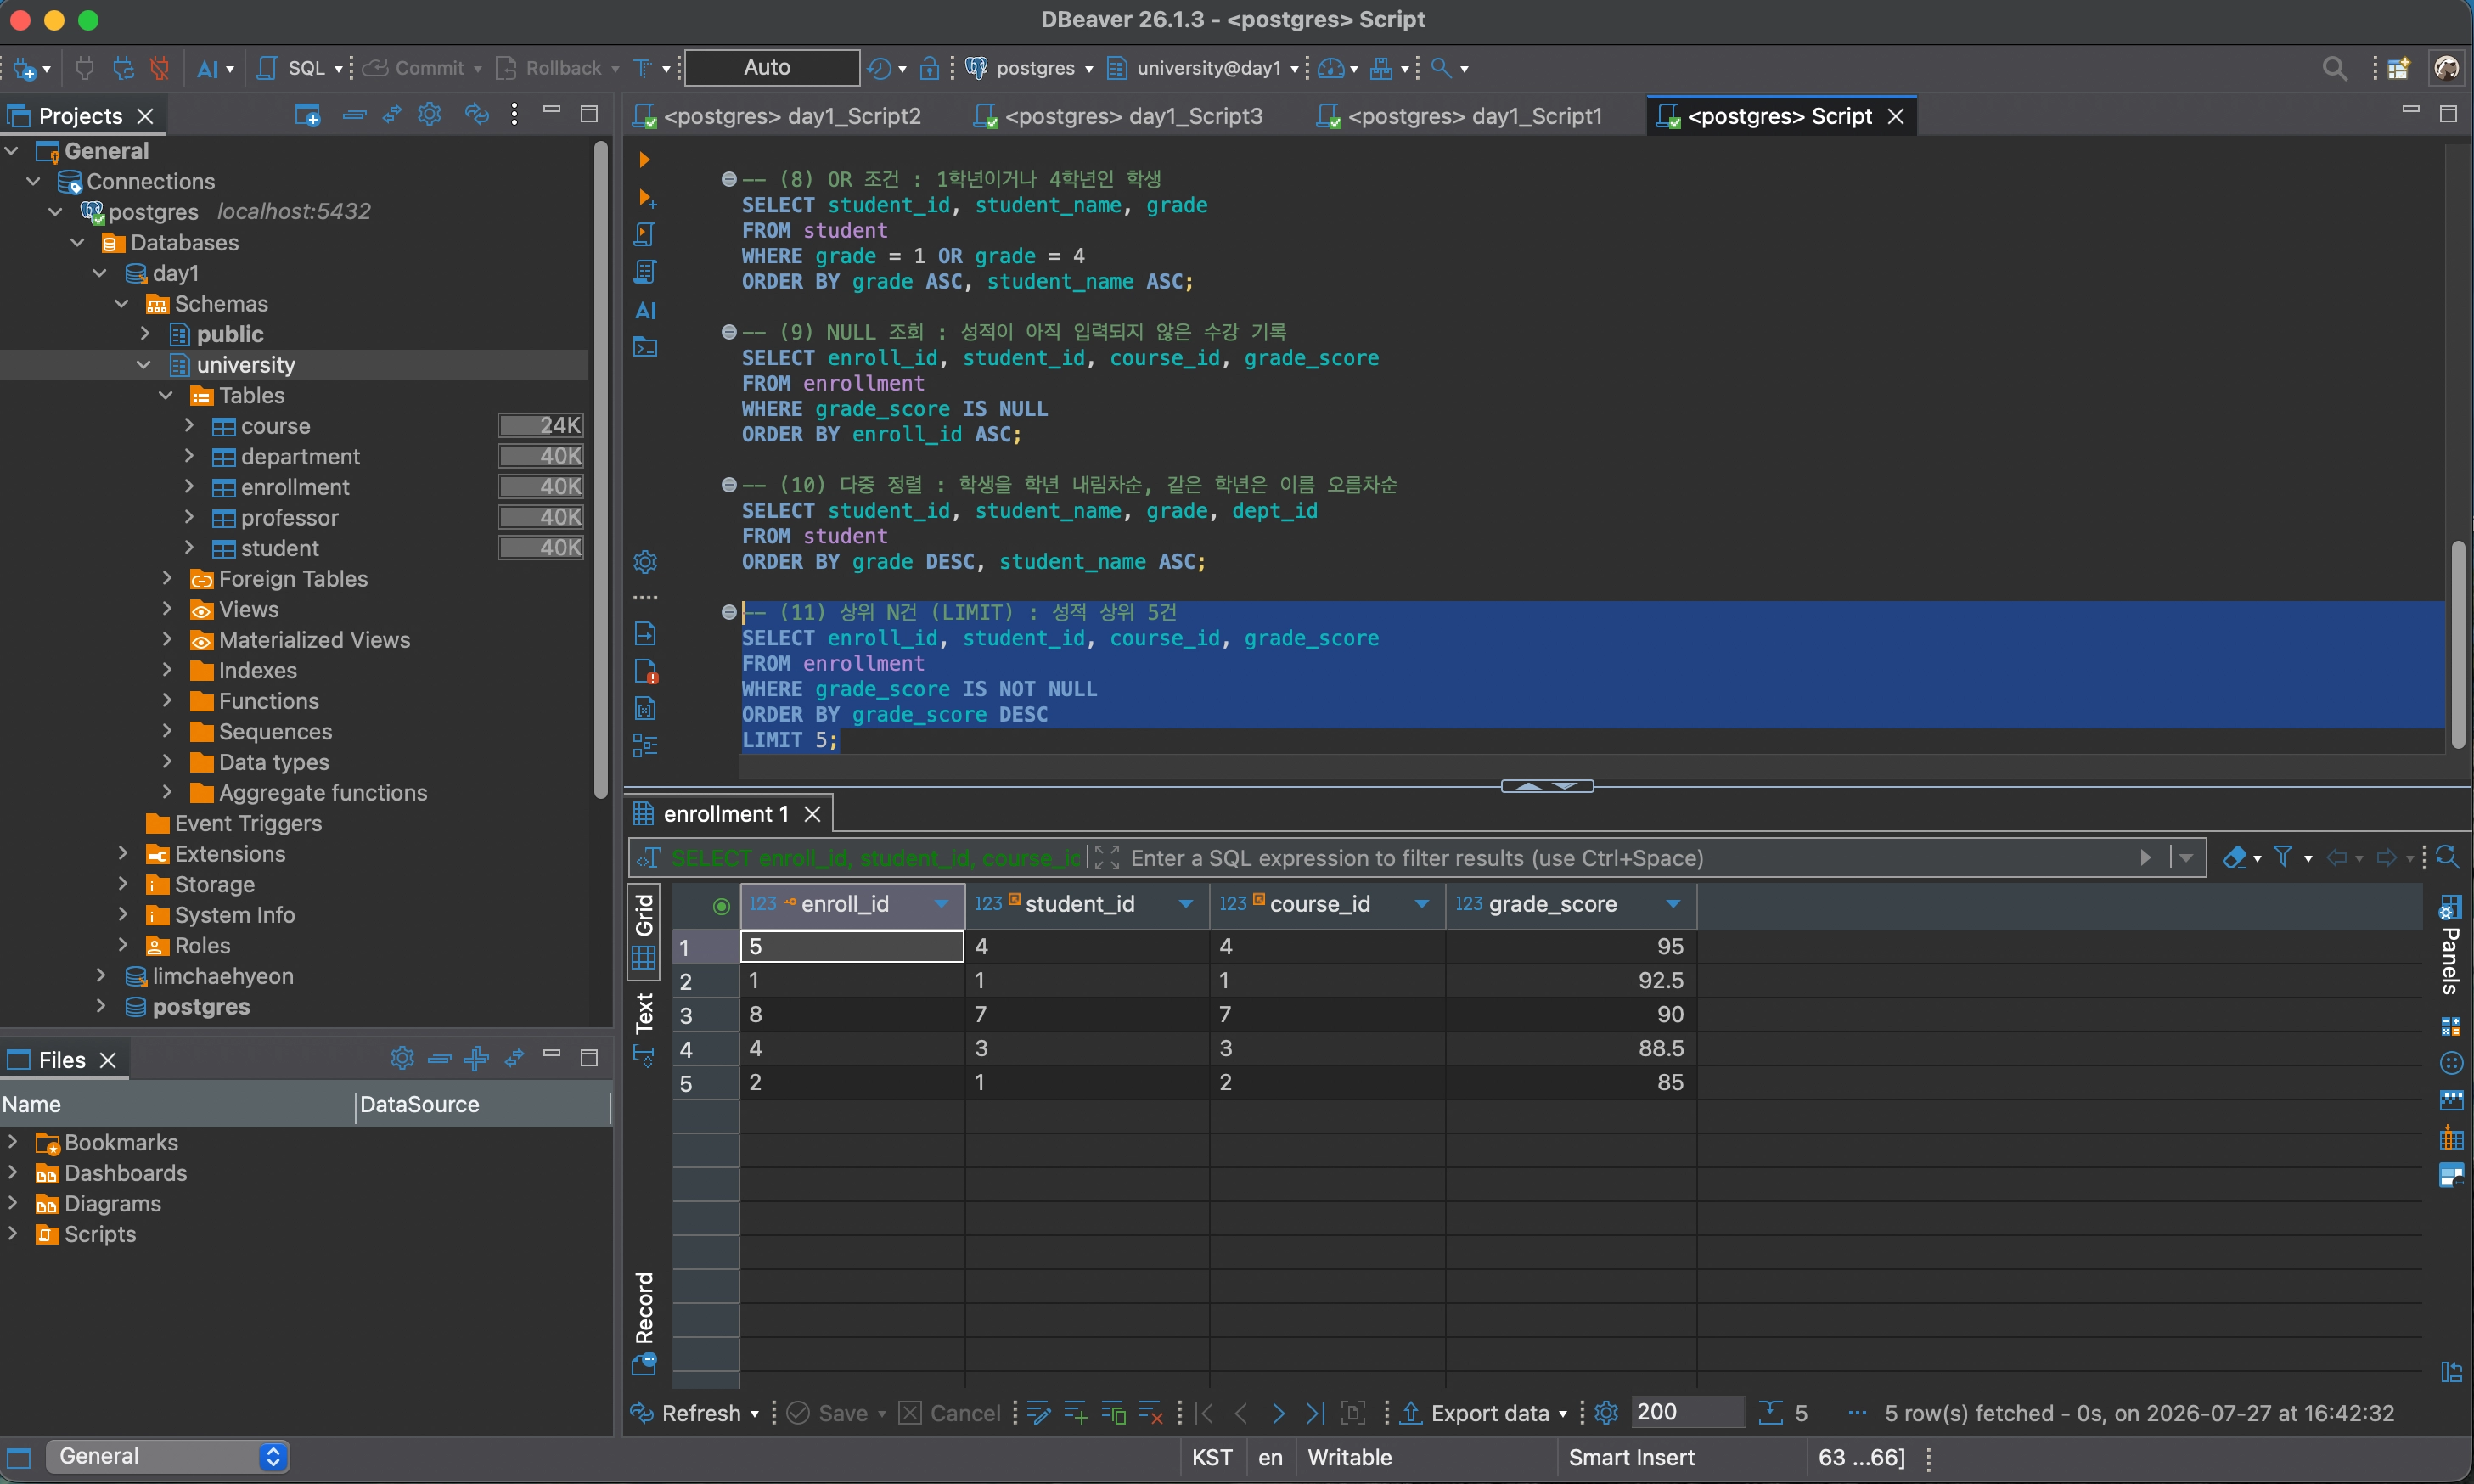The height and width of the screenshot is (1484, 2474).
Task: Click the eraser clear filter icon
Action: pyautogui.click(x=2234, y=857)
